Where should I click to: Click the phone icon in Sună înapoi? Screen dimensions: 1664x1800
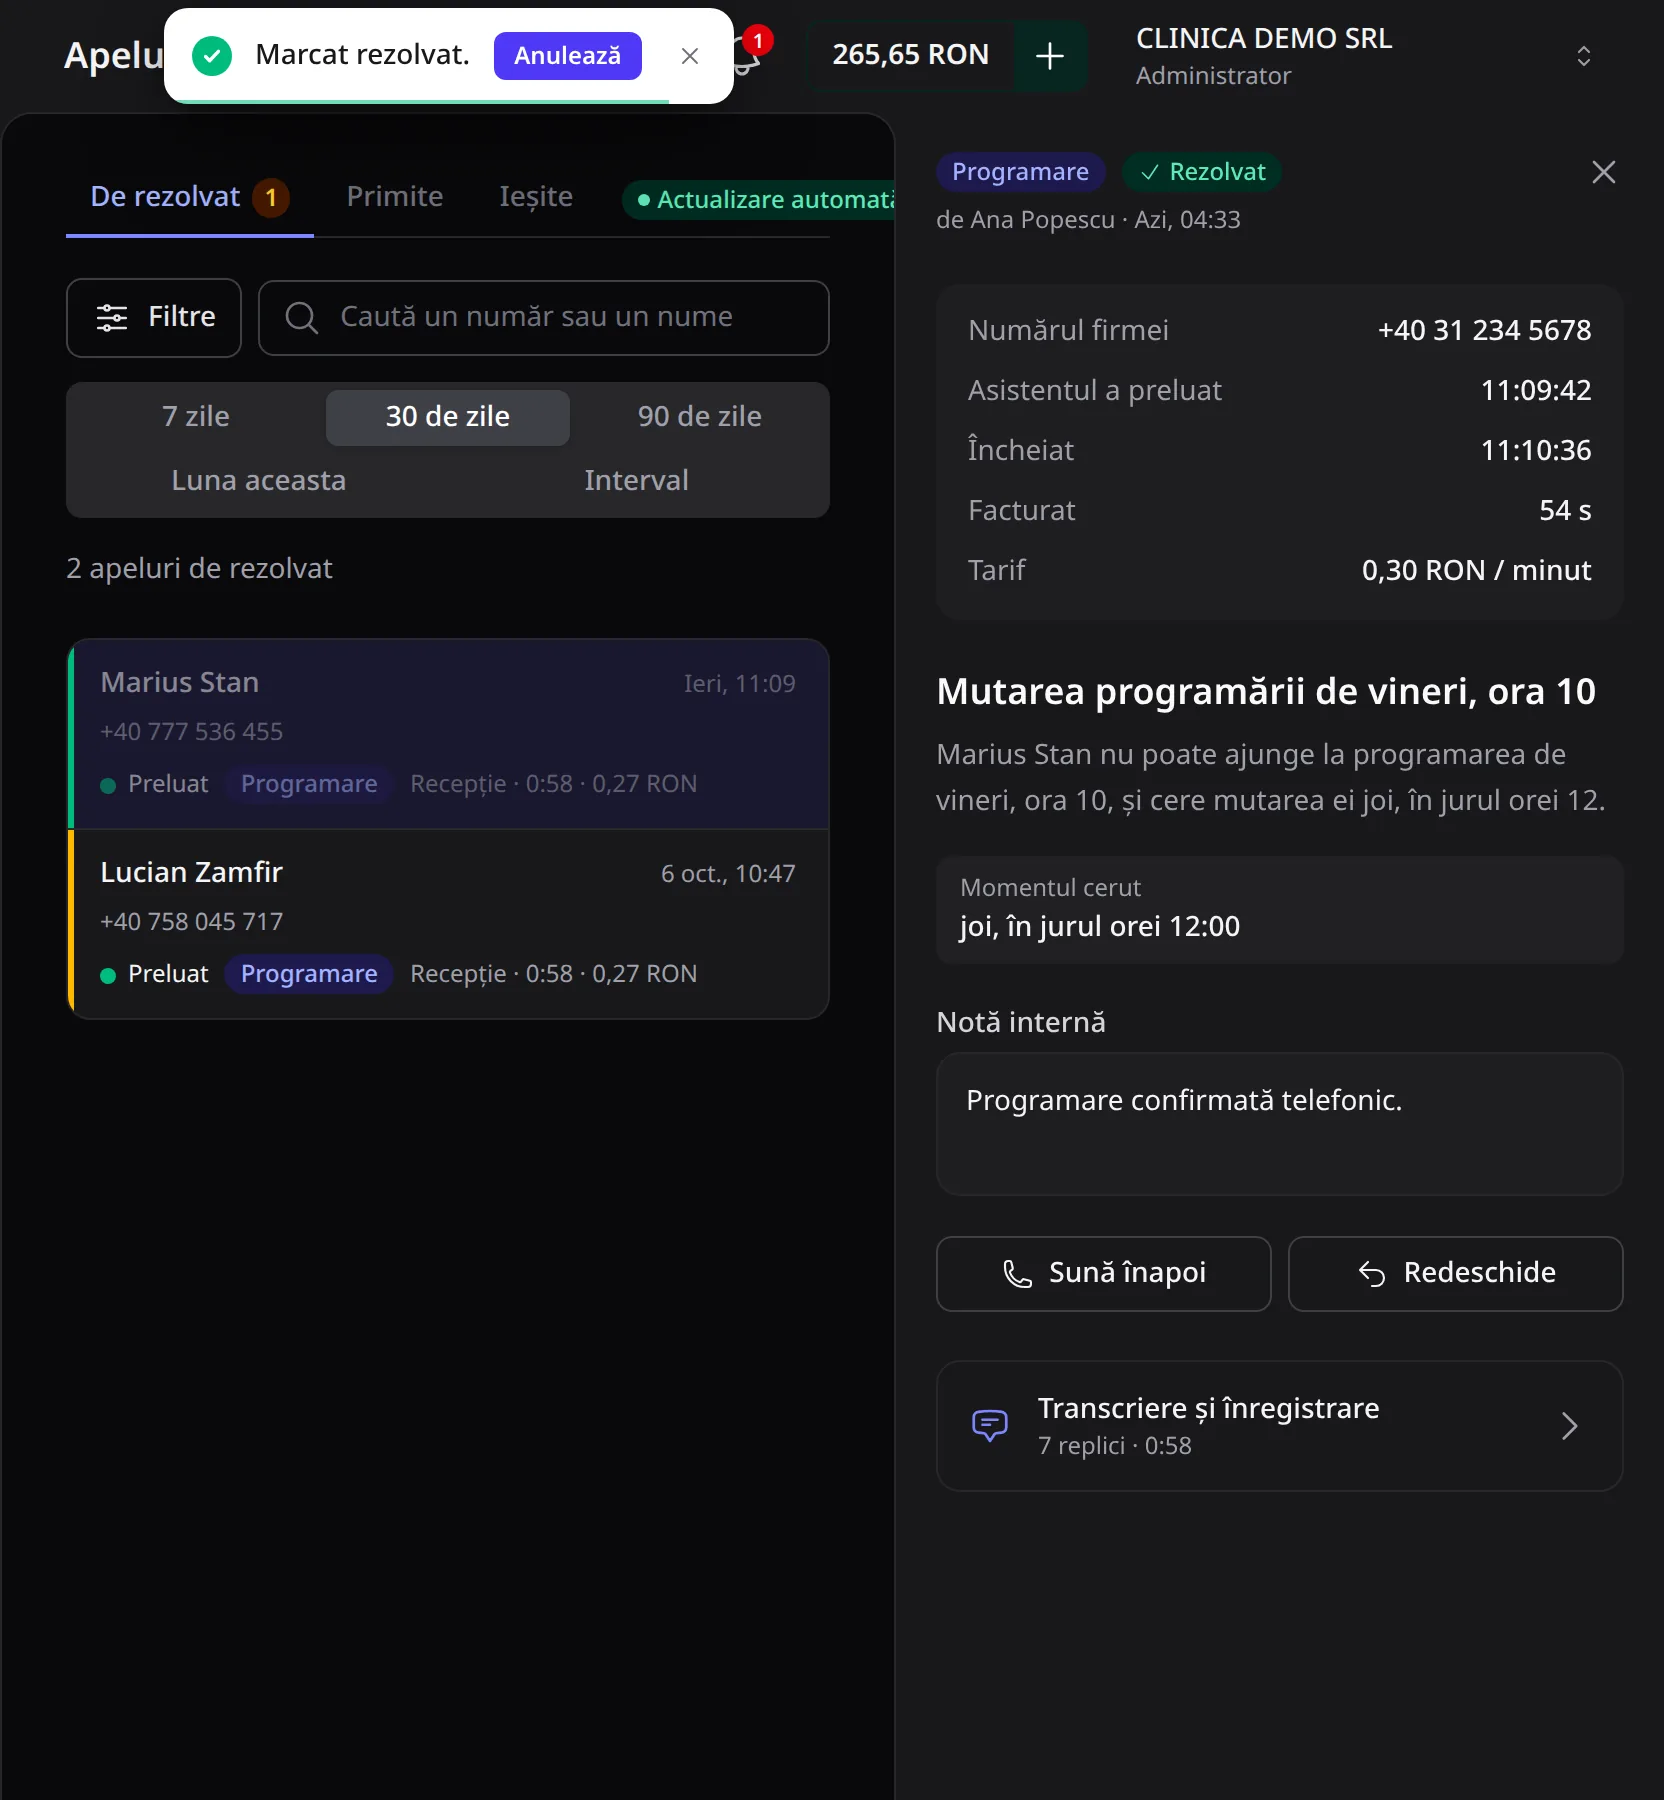click(1017, 1273)
